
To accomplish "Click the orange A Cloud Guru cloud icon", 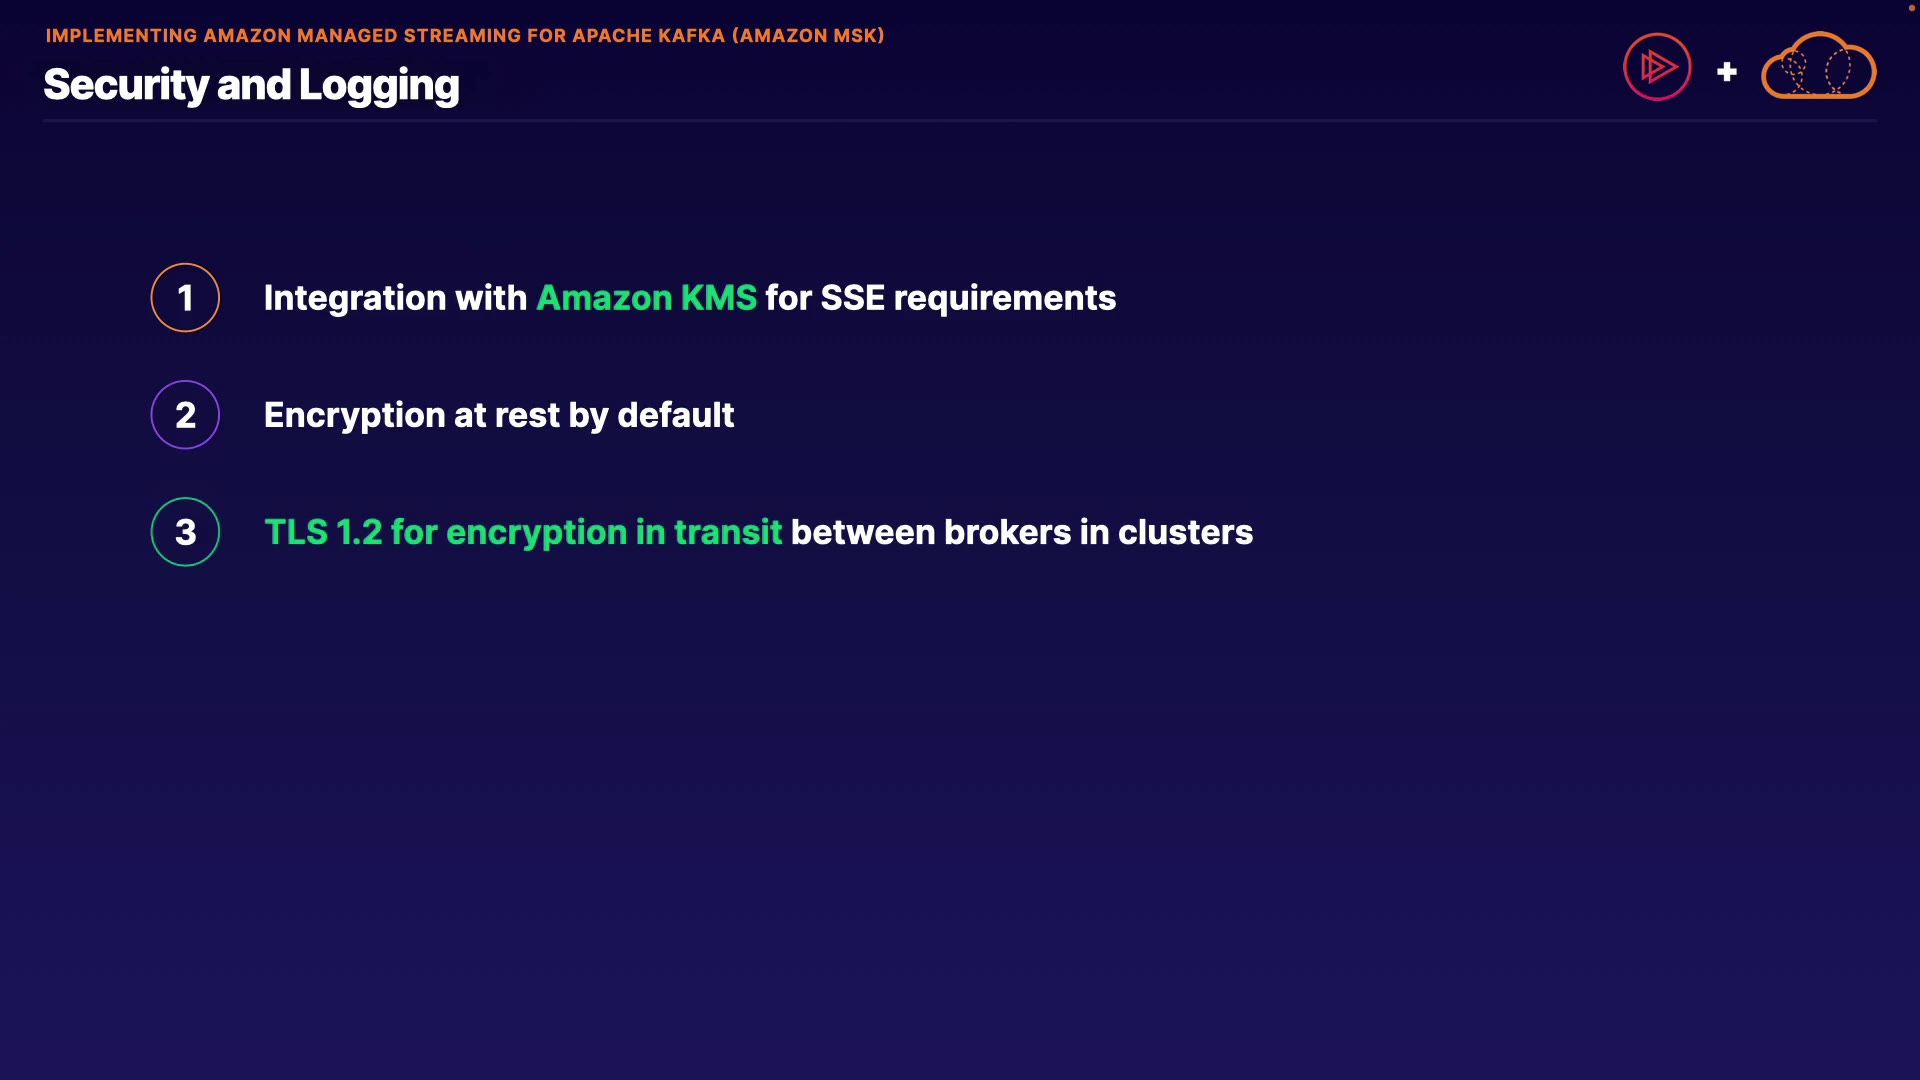I will [x=1818, y=67].
